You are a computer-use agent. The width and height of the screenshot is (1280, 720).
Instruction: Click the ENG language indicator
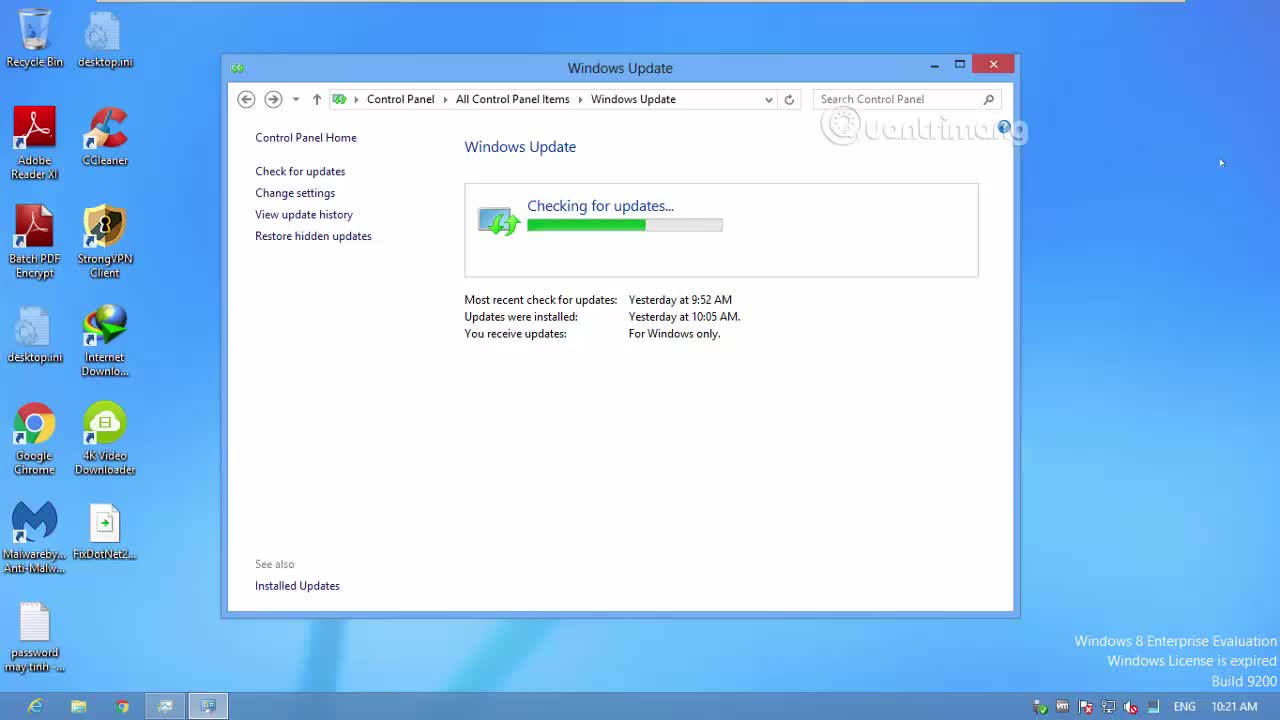[x=1184, y=706]
